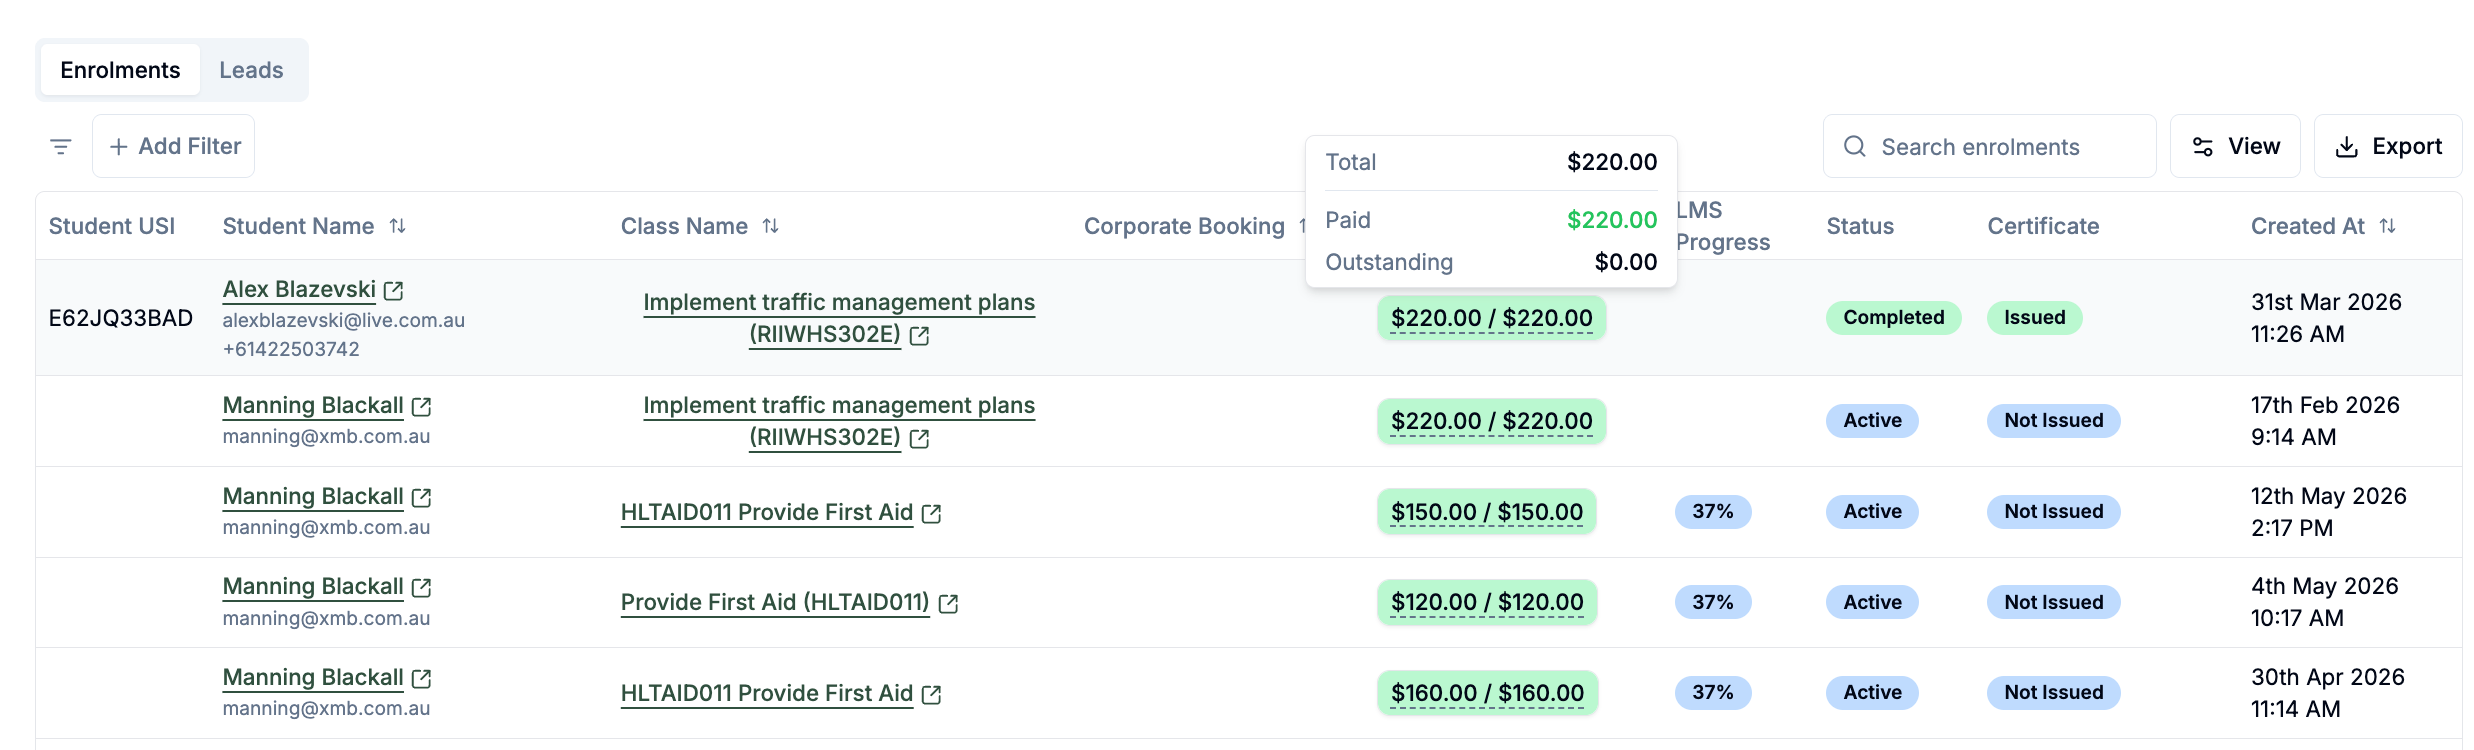Click Add Filter button
Screen dimensions: 2474x750
[174, 146]
